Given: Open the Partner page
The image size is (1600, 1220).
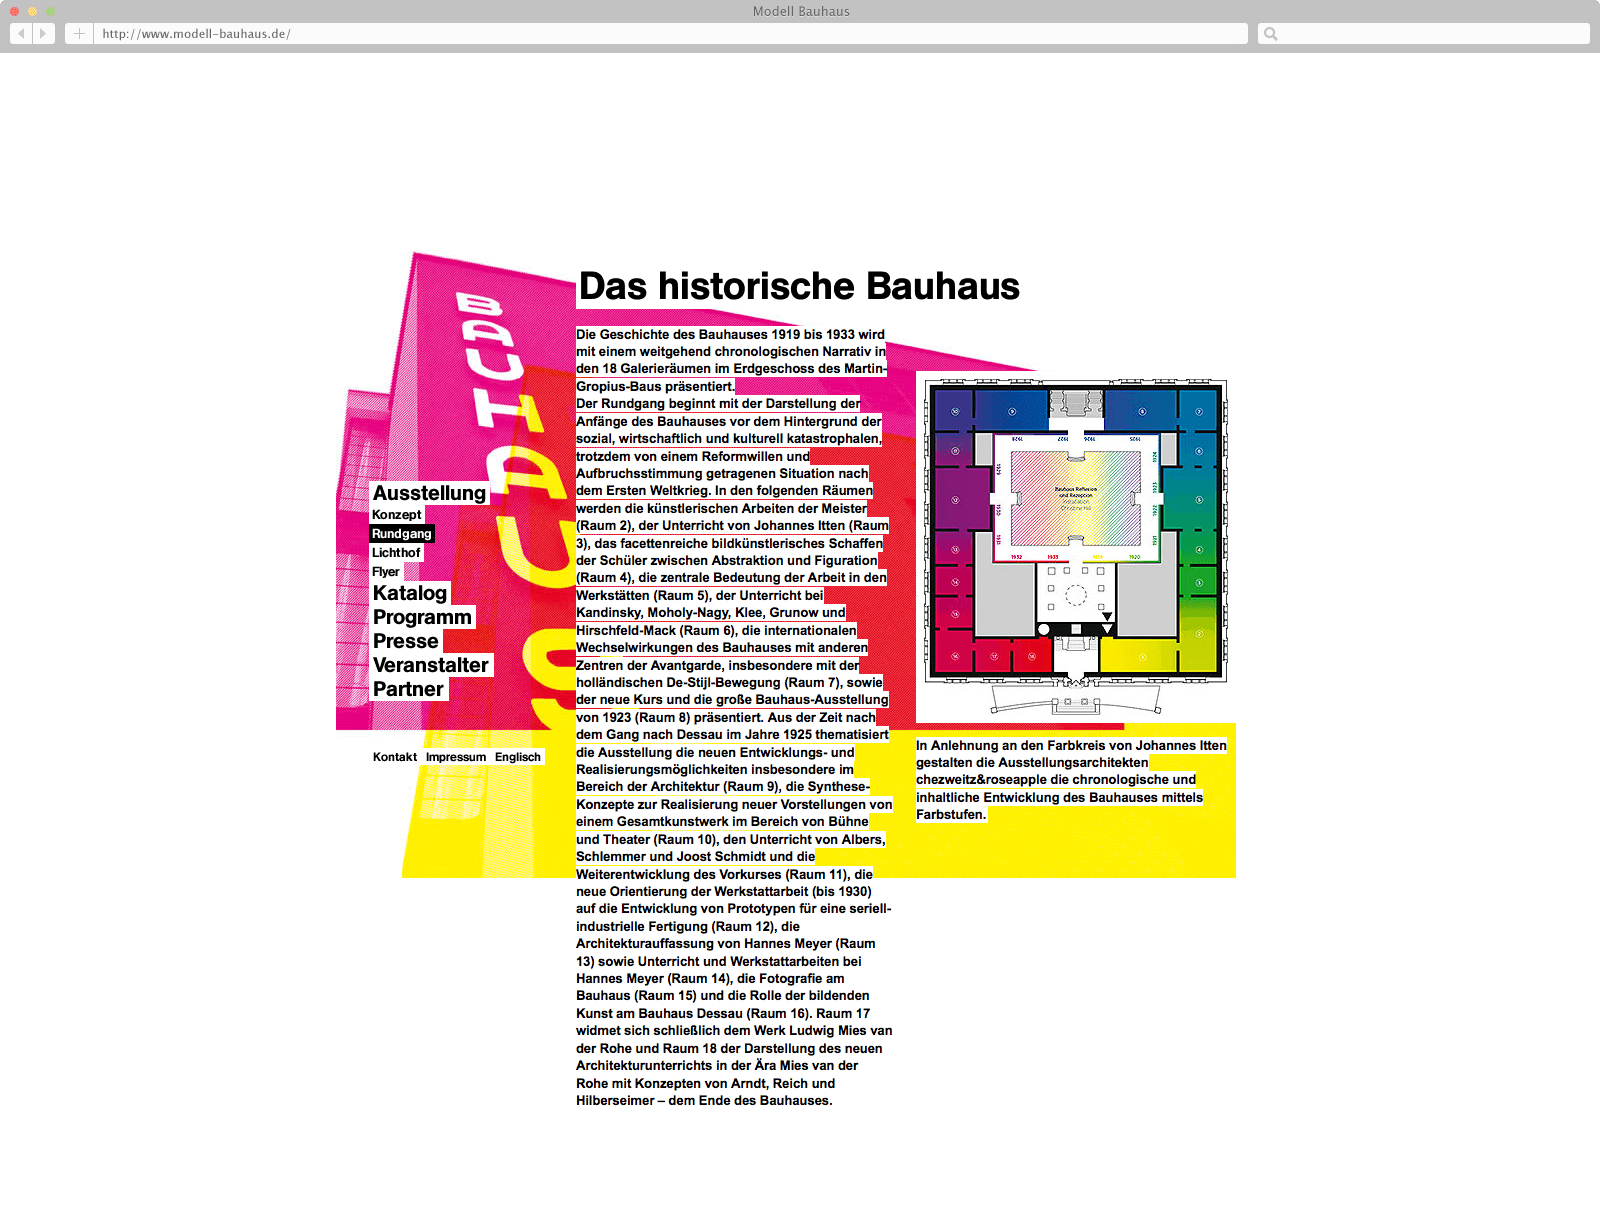Looking at the screenshot, I should [x=408, y=689].
